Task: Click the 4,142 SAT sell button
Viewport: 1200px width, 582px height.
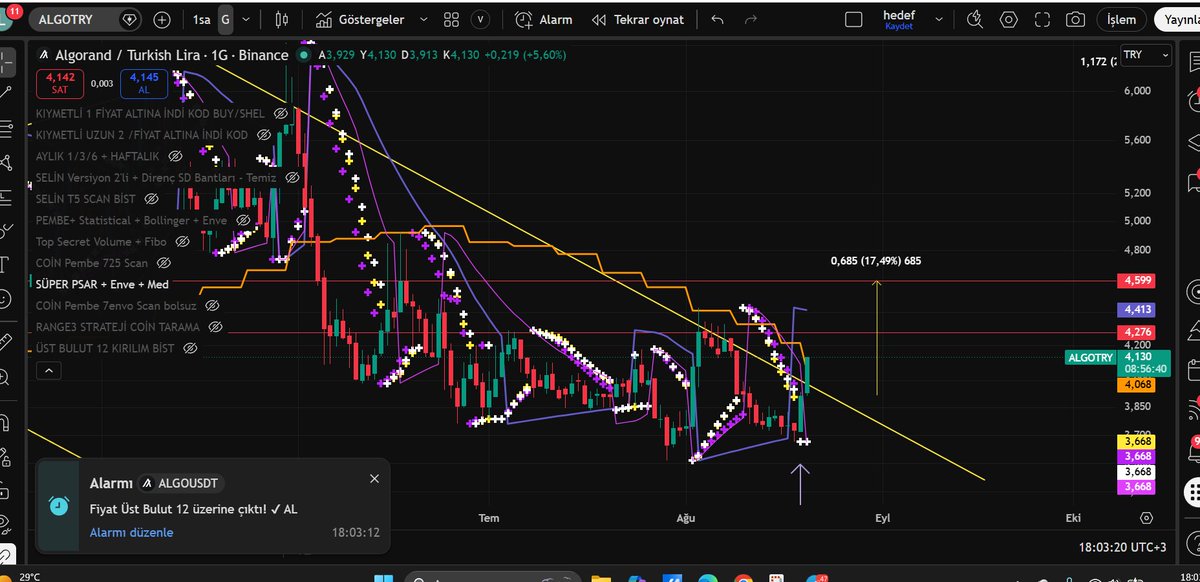Action: 60,83
